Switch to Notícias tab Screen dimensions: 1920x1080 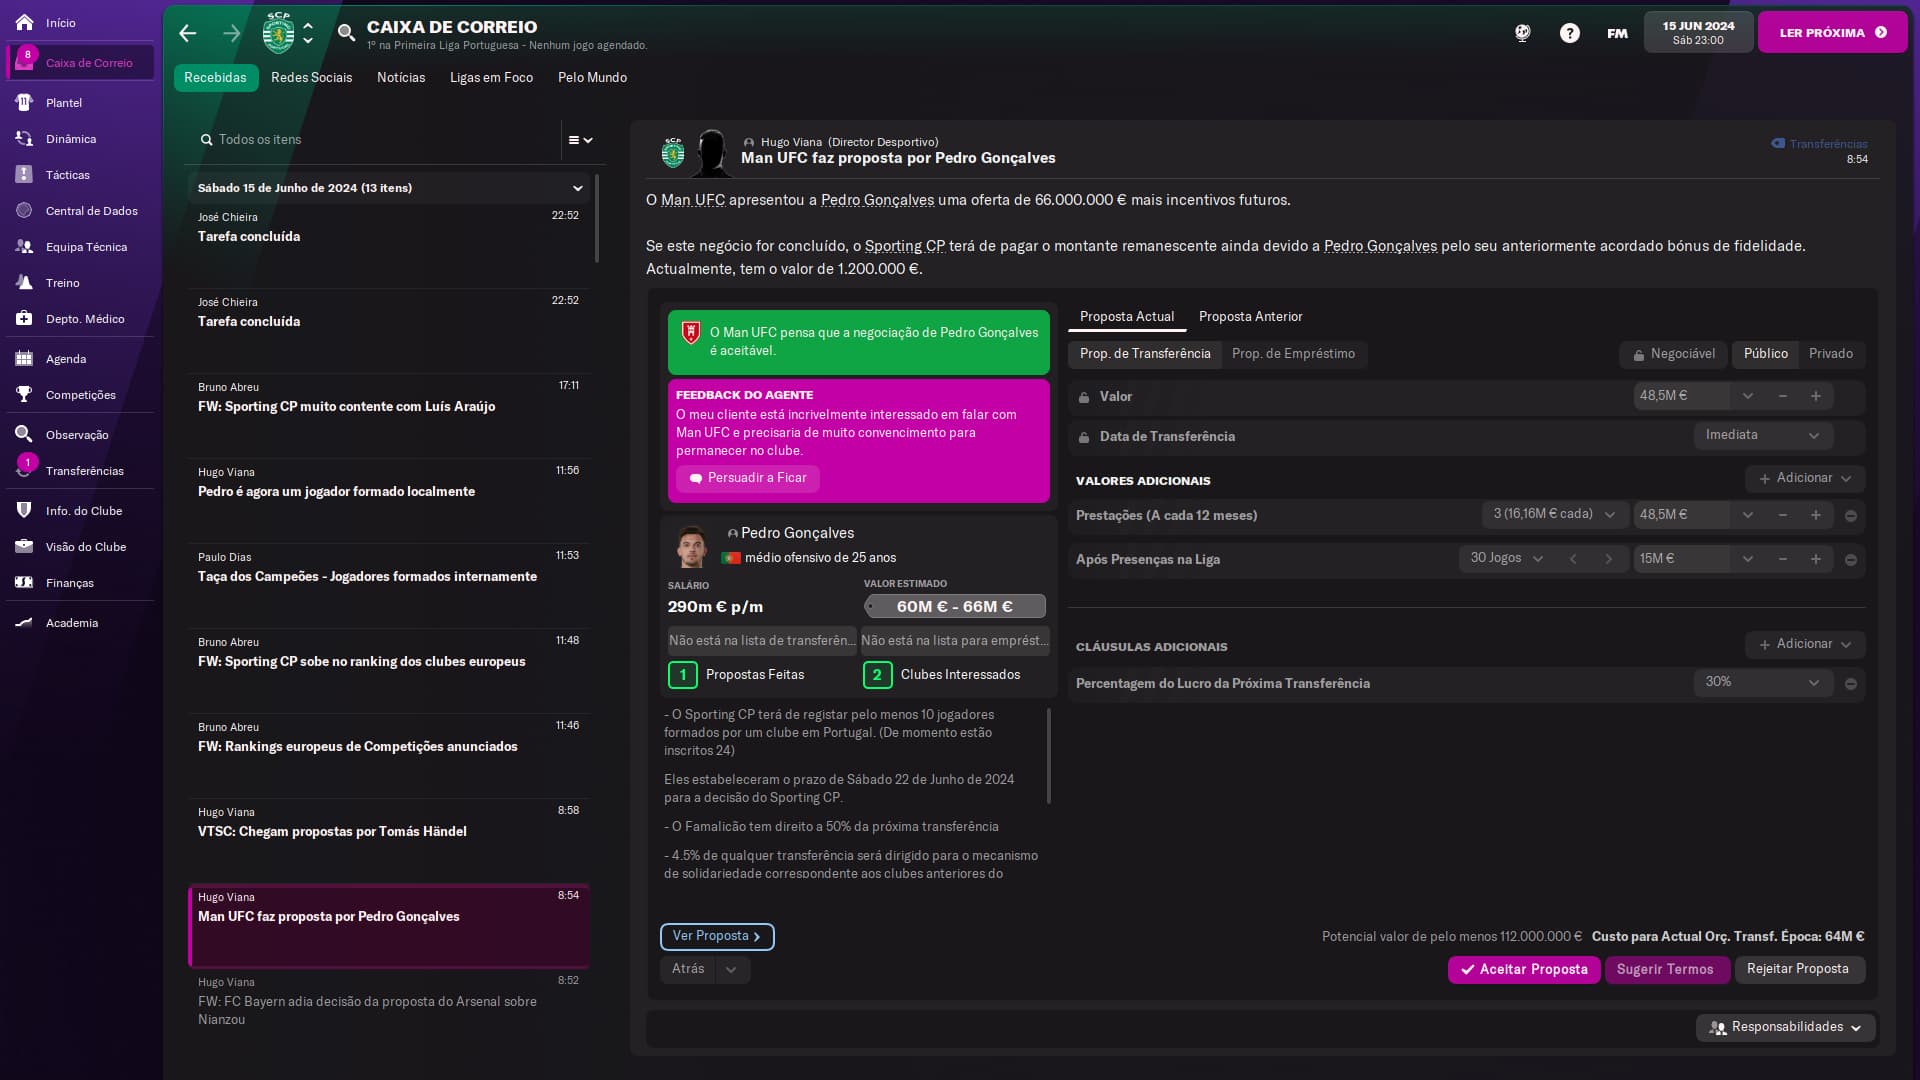click(400, 77)
